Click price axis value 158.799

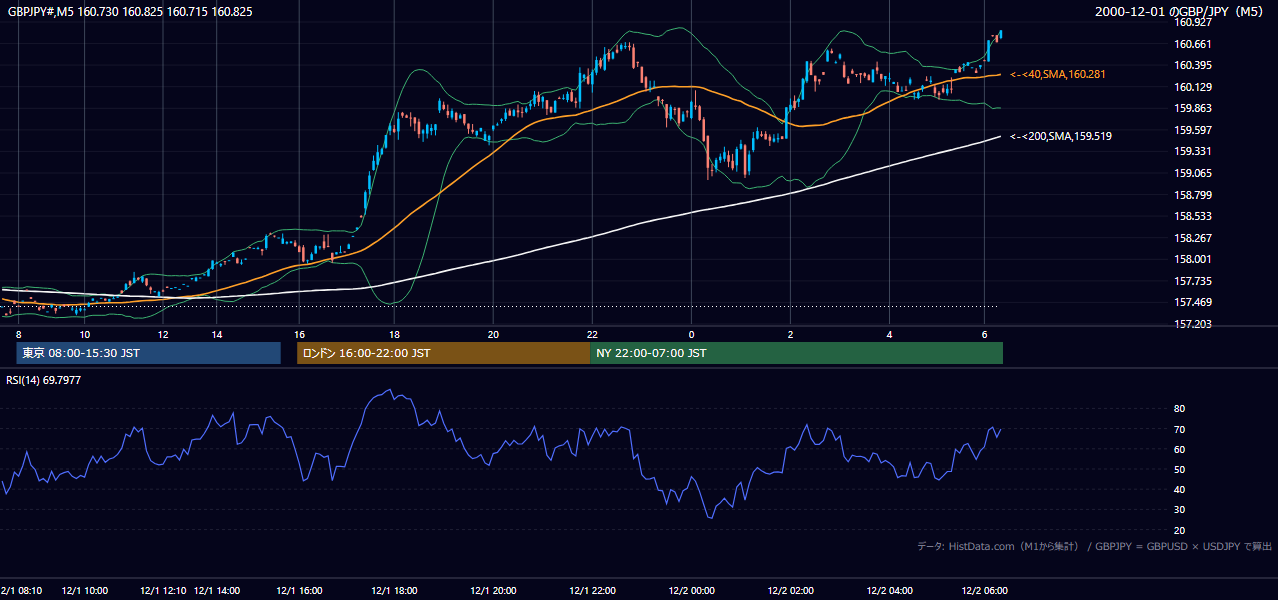pos(1194,195)
